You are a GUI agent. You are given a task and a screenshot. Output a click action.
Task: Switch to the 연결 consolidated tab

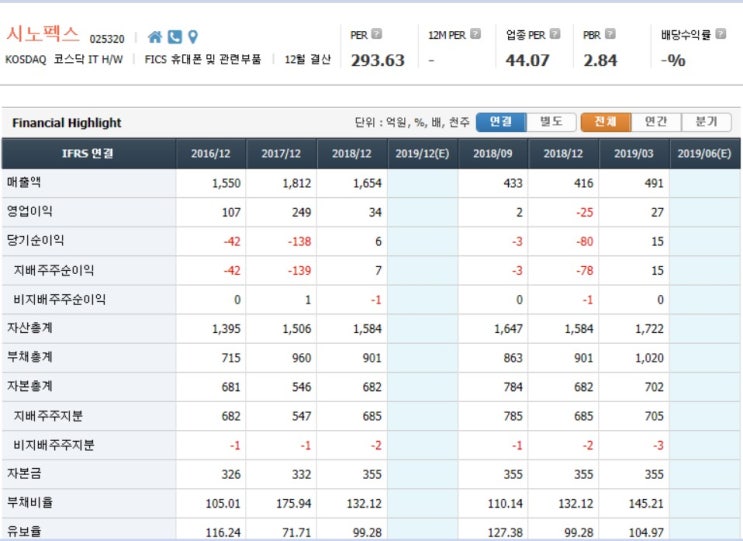(x=501, y=122)
